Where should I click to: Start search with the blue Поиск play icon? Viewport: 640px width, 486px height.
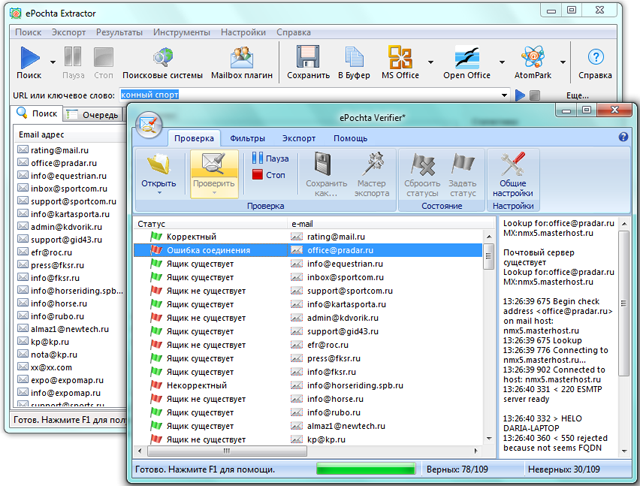pyautogui.click(x=30, y=58)
